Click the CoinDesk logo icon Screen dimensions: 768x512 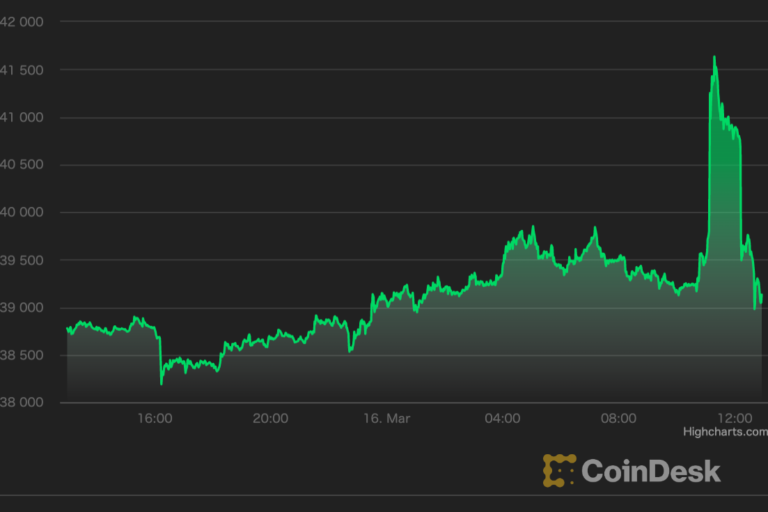click(x=559, y=470)
